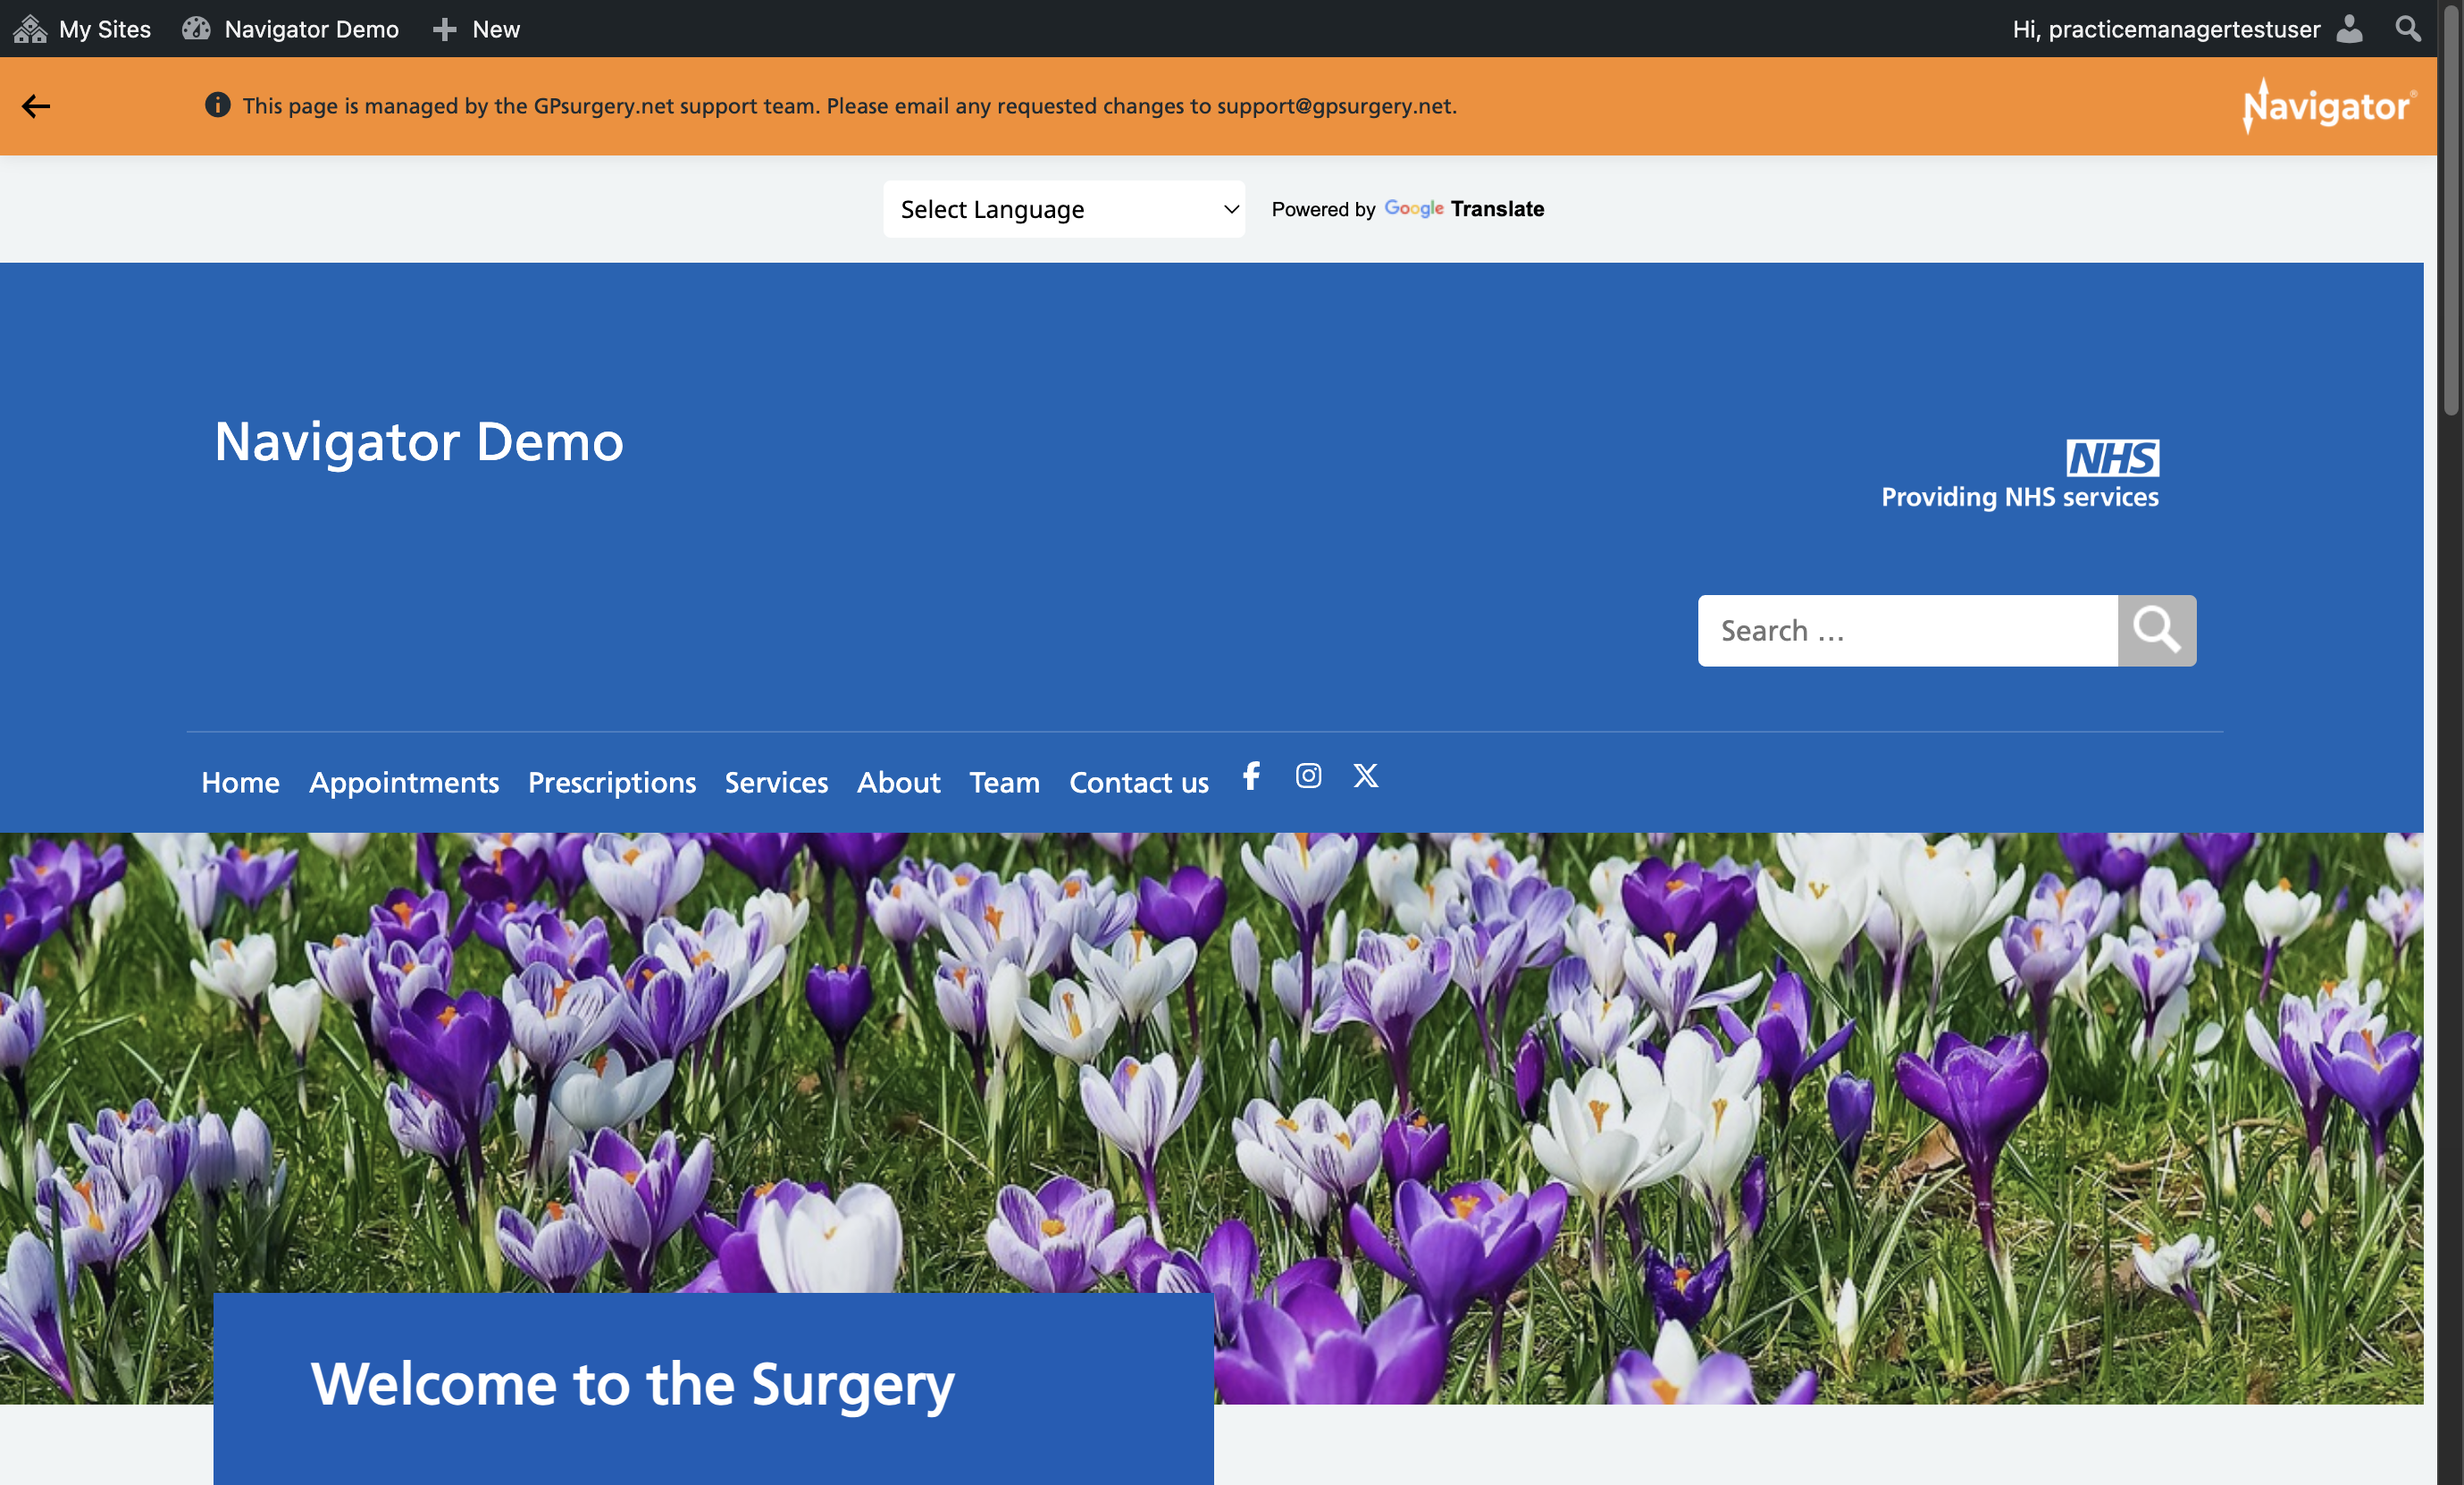Image resolution: width=2464 pixels, height=1485 pixels.
Task: Click the Google Translate link
Action: [1464, 209]
